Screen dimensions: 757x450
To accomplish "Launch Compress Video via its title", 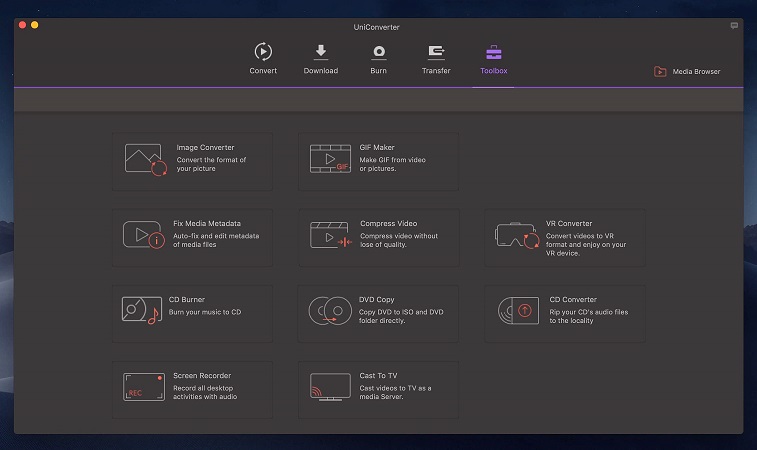I will 389,224.
